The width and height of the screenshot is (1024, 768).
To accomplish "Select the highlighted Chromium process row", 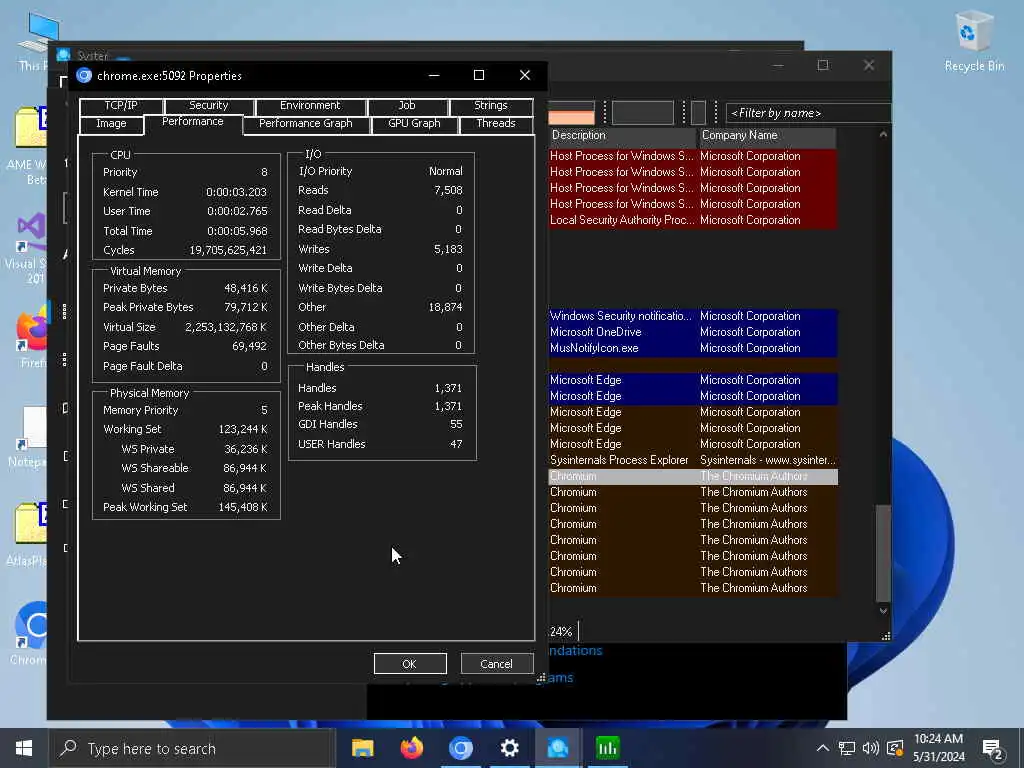I will (692, 477).
